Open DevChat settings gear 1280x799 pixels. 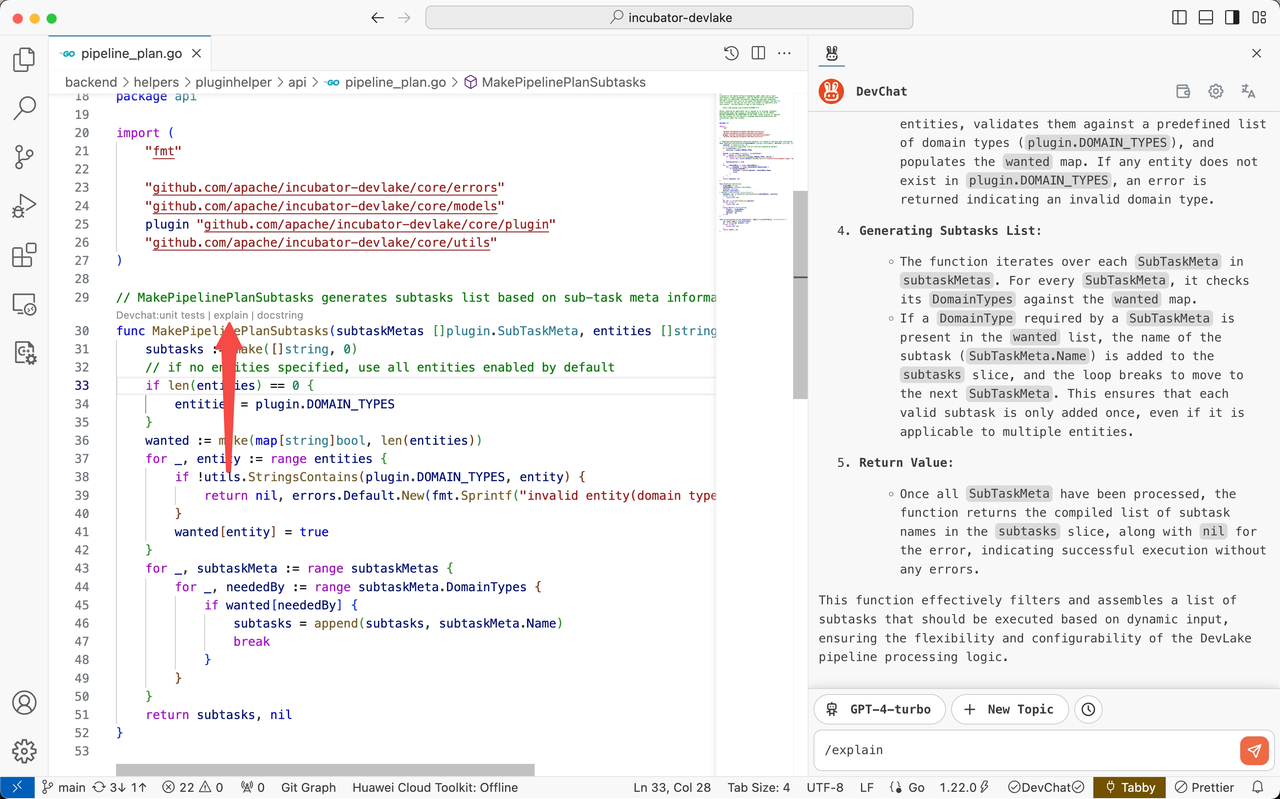1216,91
